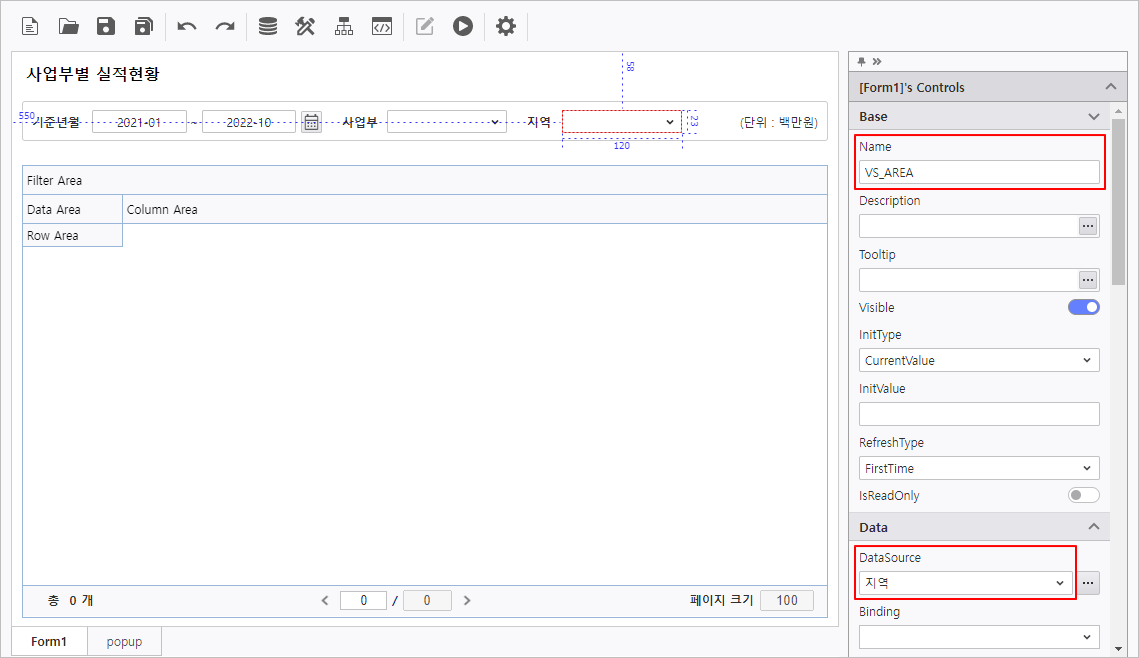Collapse the Data section
The image size is (1139, 658).
click(1093, 527)
